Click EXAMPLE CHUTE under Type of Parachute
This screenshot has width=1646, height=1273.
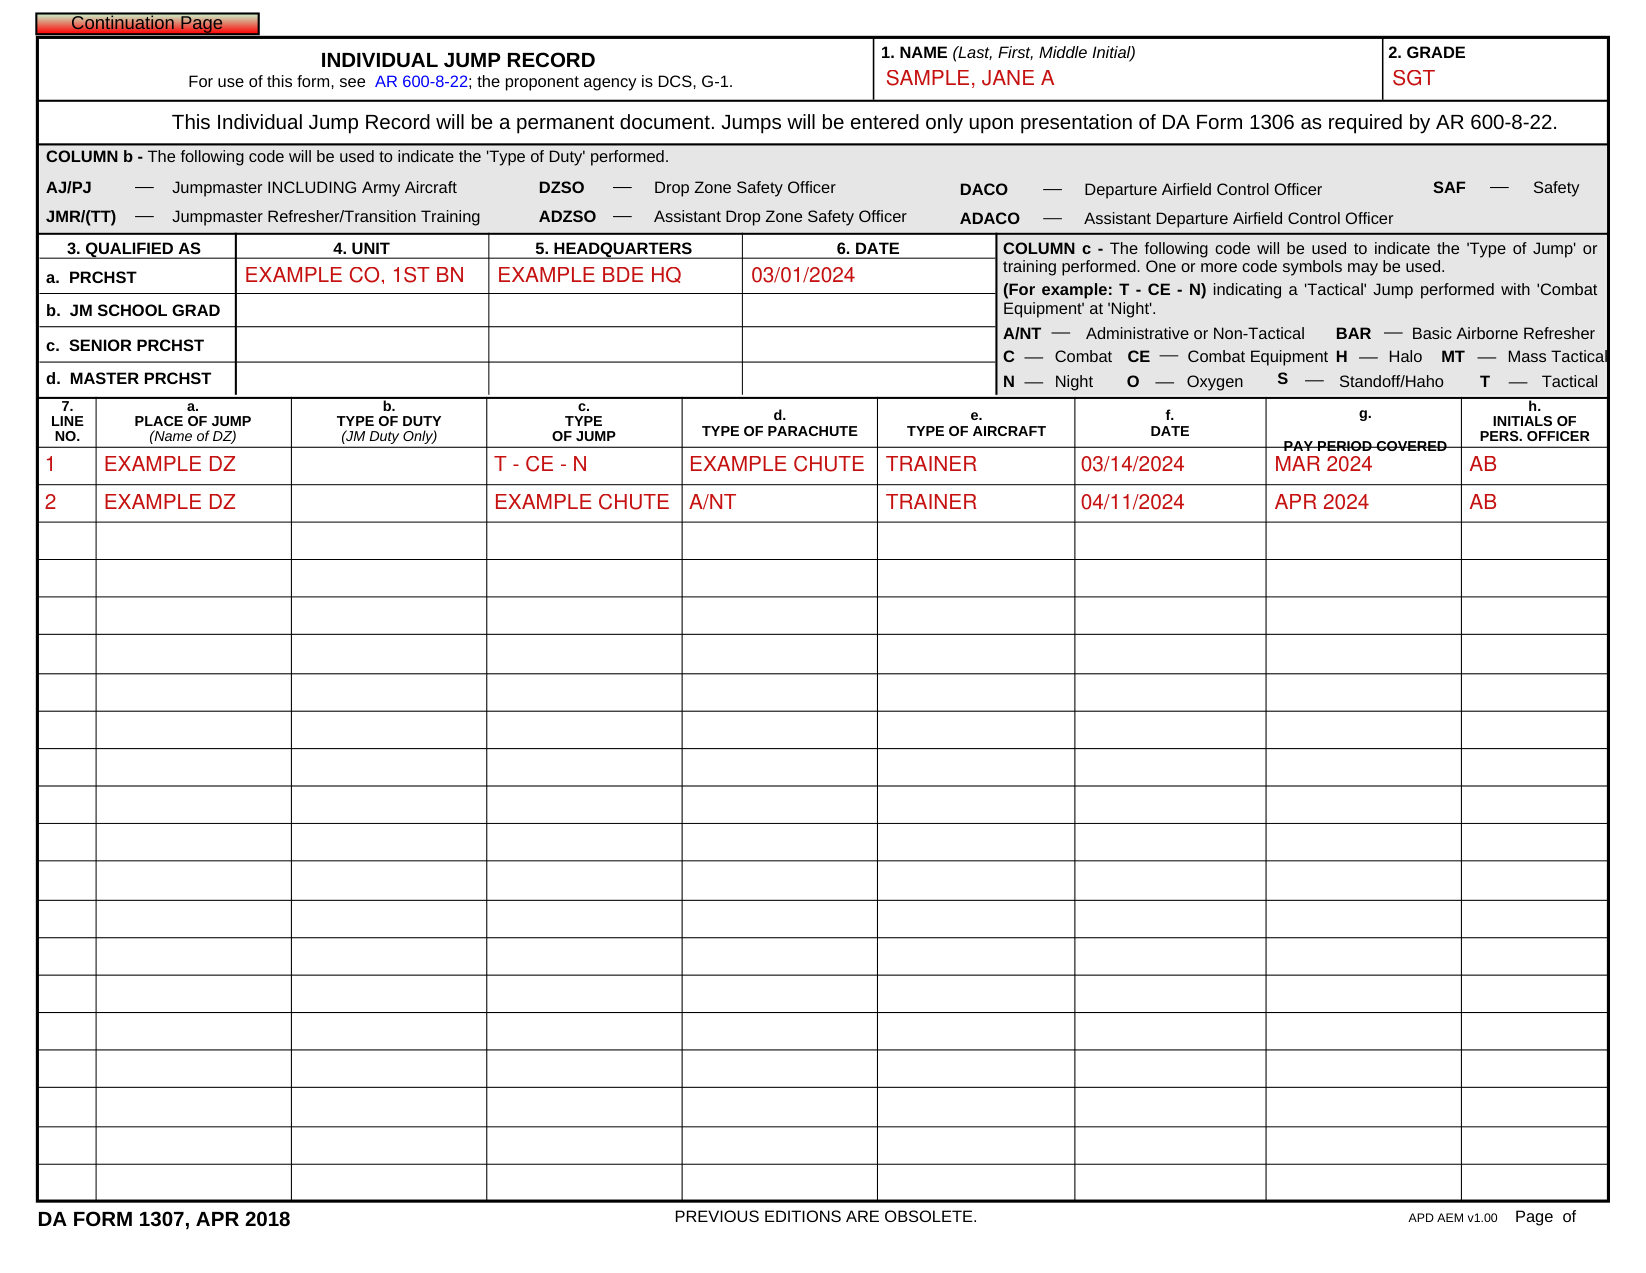[x=779, y=465]
